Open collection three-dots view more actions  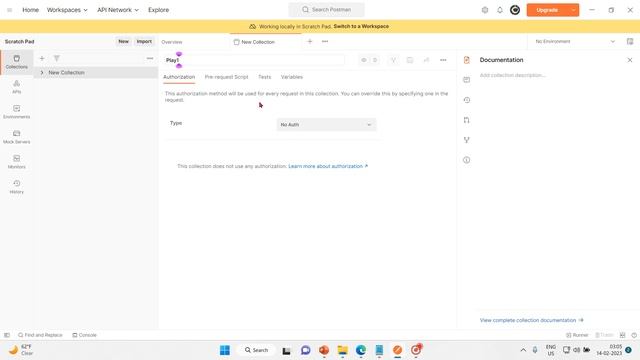tap(443, 60)
